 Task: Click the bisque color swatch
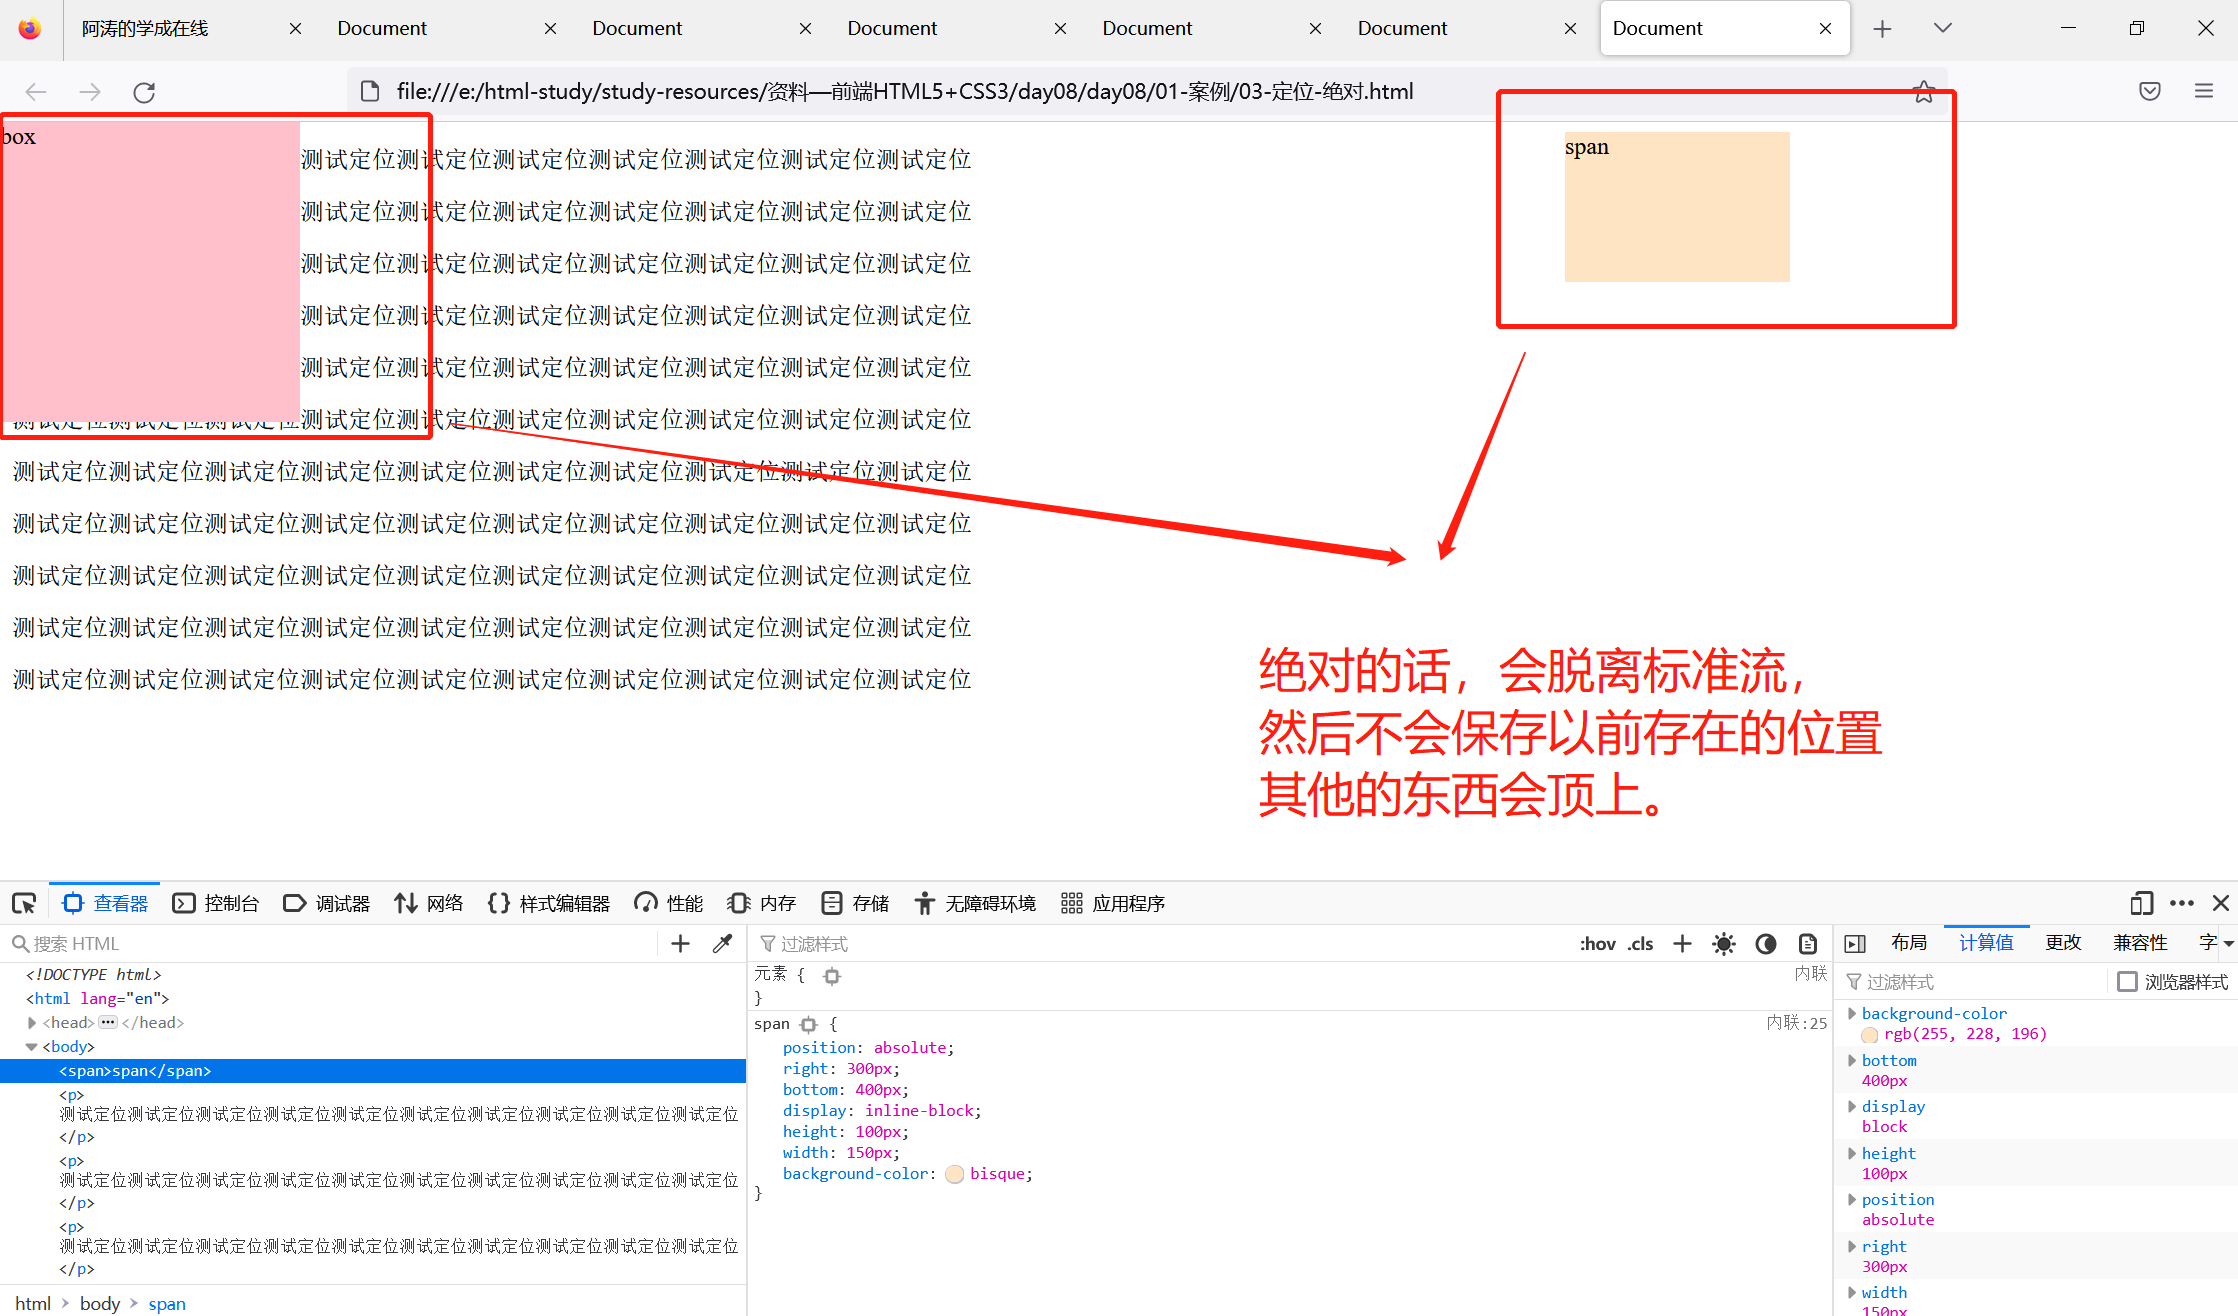[x=954, y=1174]
